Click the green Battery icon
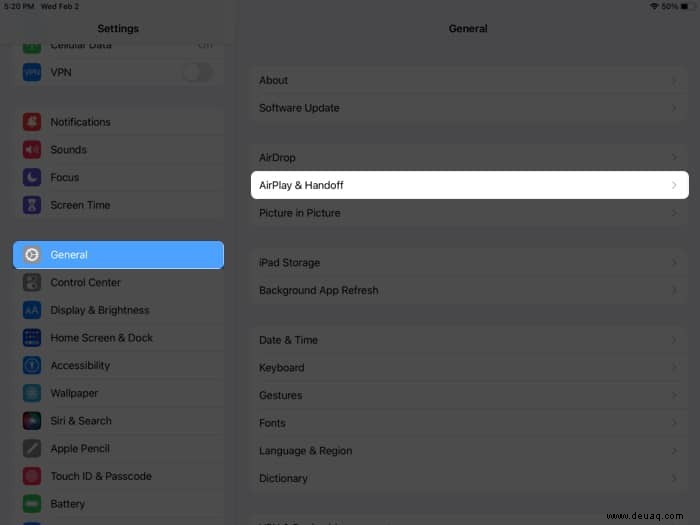Screen dimensions: 700x525 [32, 504]
